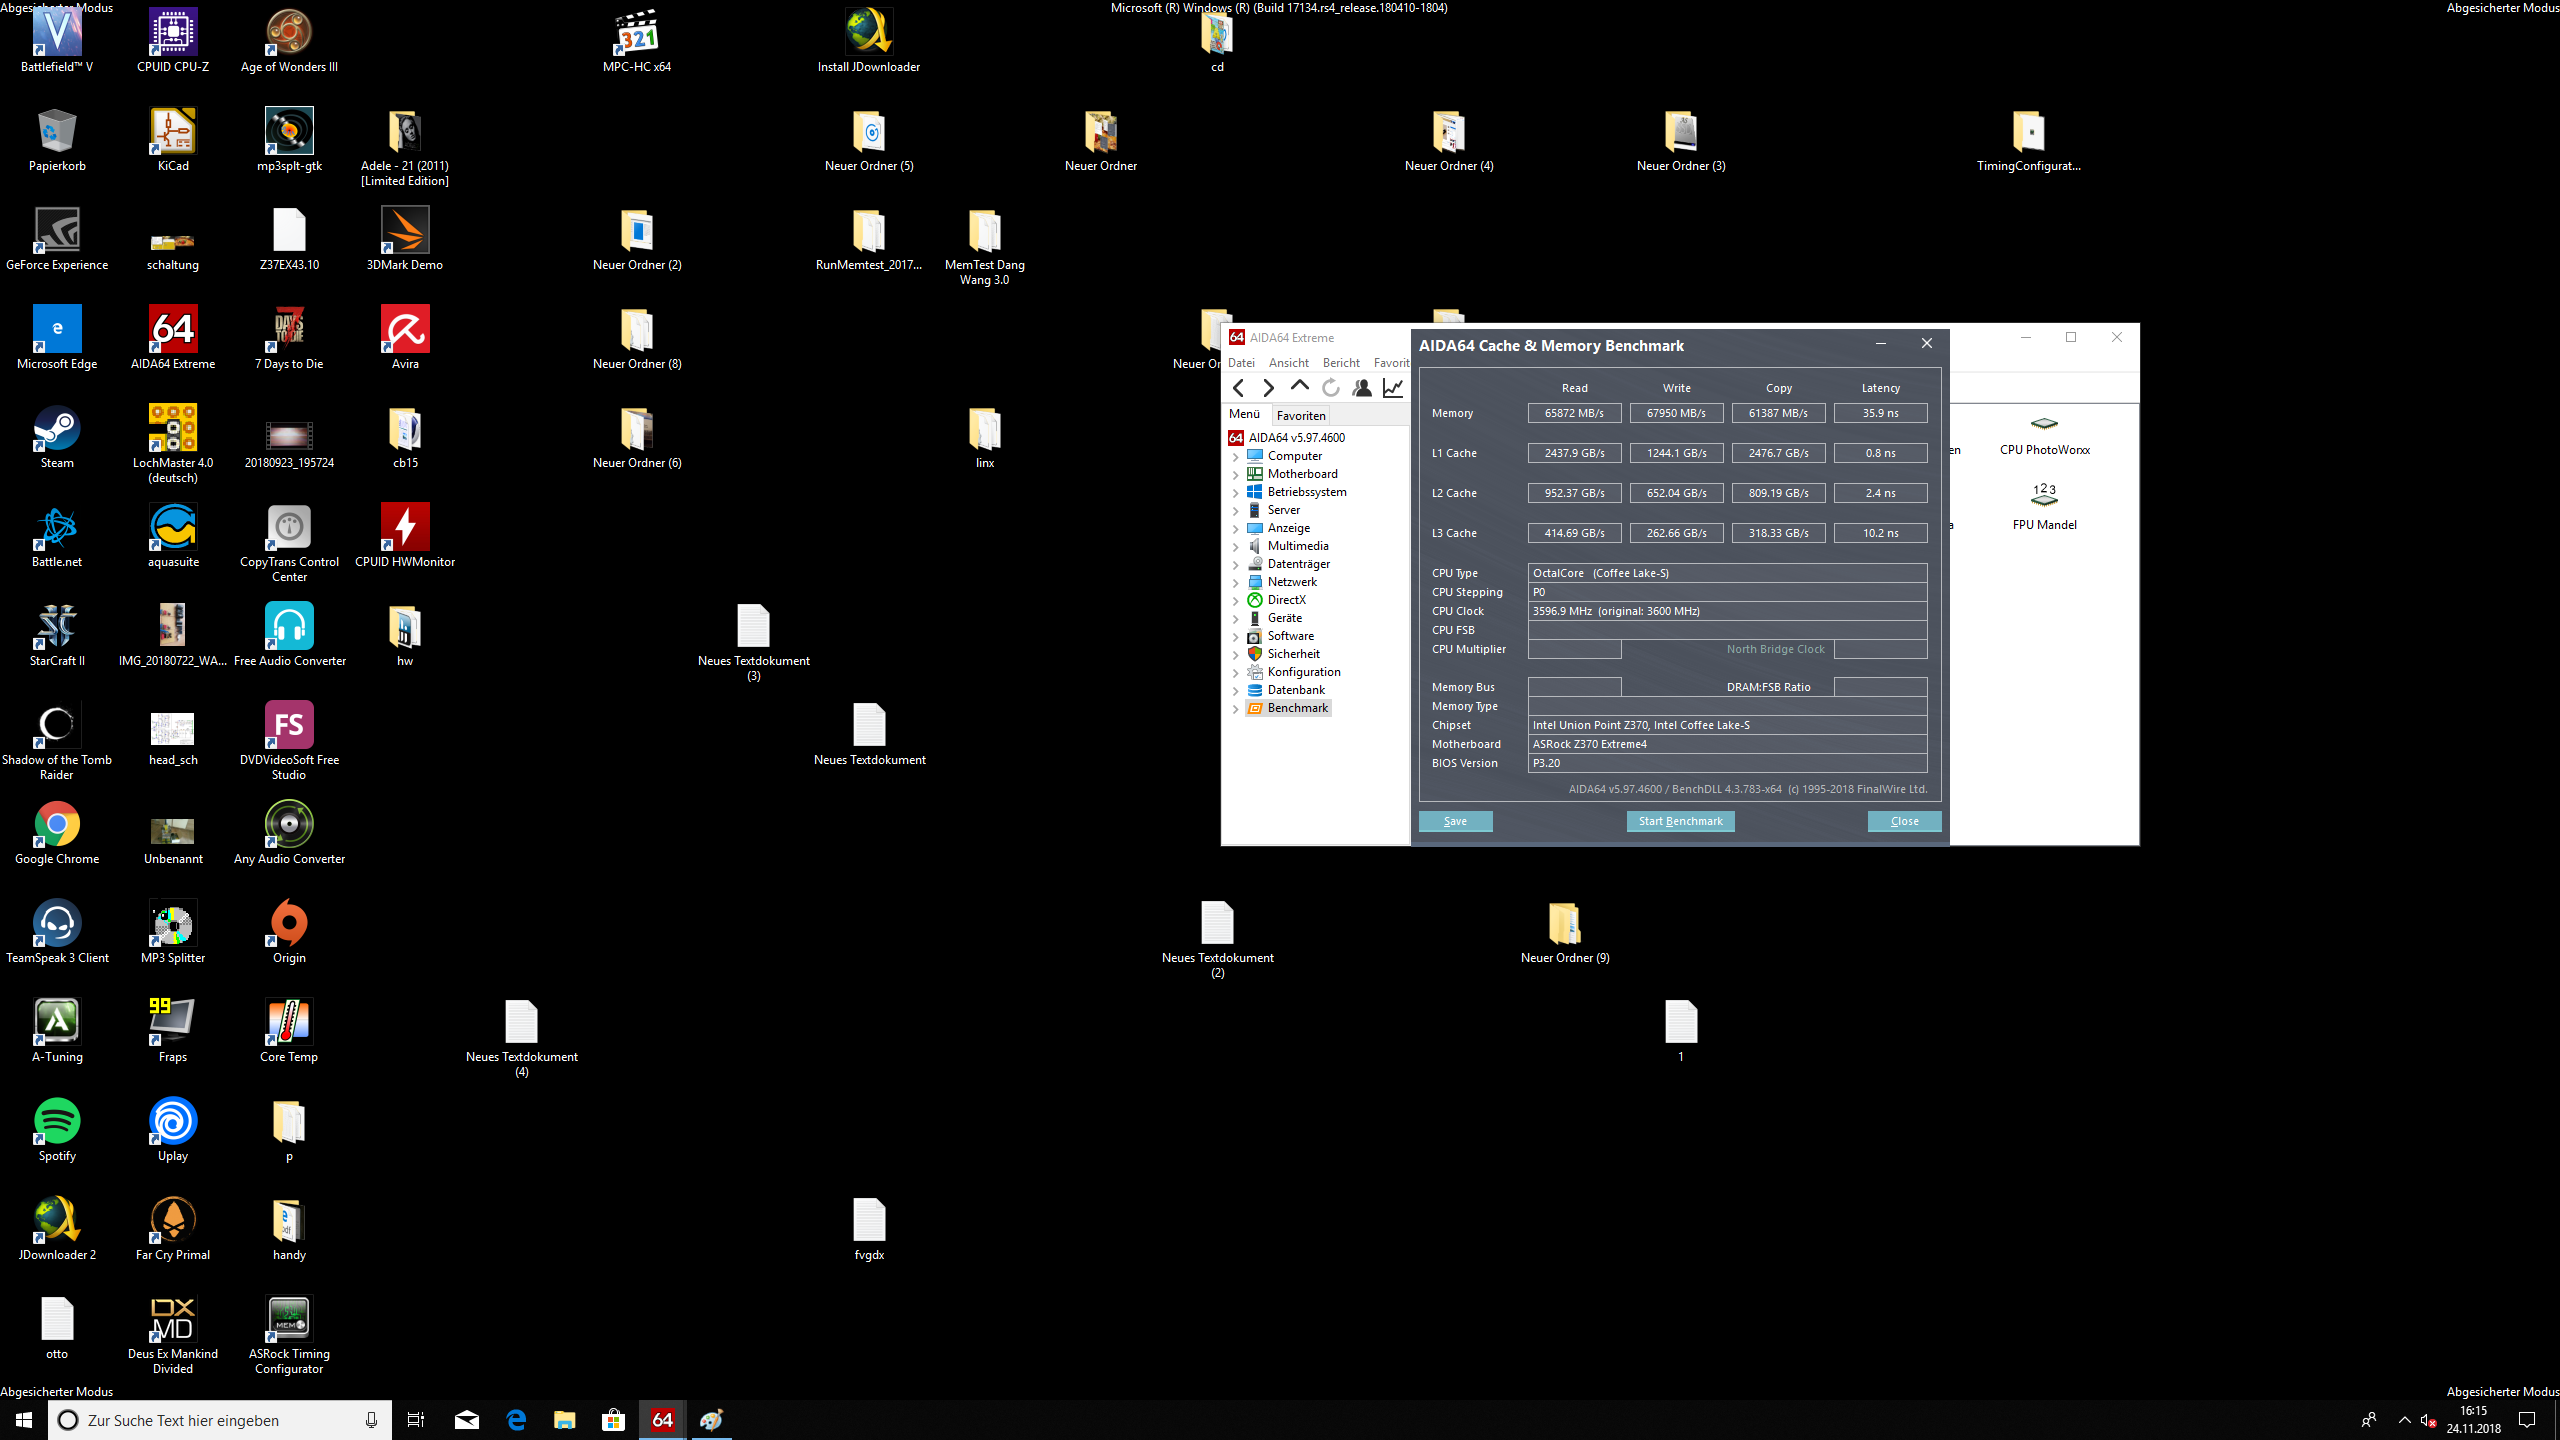Select the Steam desktop icon

point(57,437)
